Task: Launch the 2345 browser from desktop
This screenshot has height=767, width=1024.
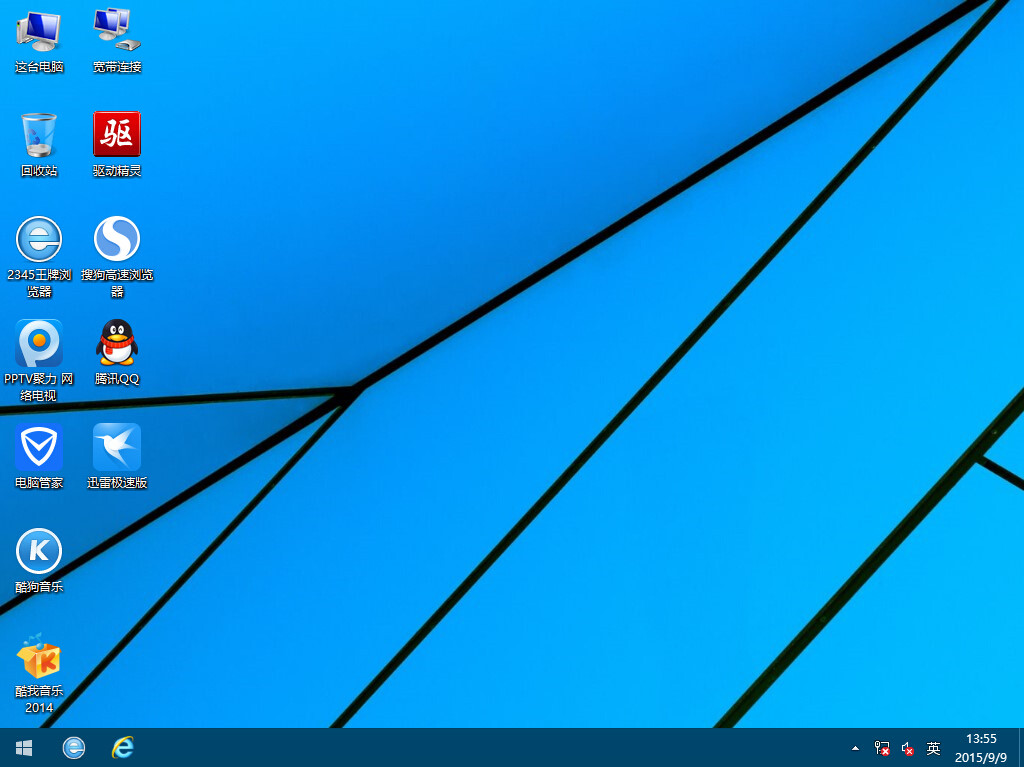Action: [x=38, y=240]
